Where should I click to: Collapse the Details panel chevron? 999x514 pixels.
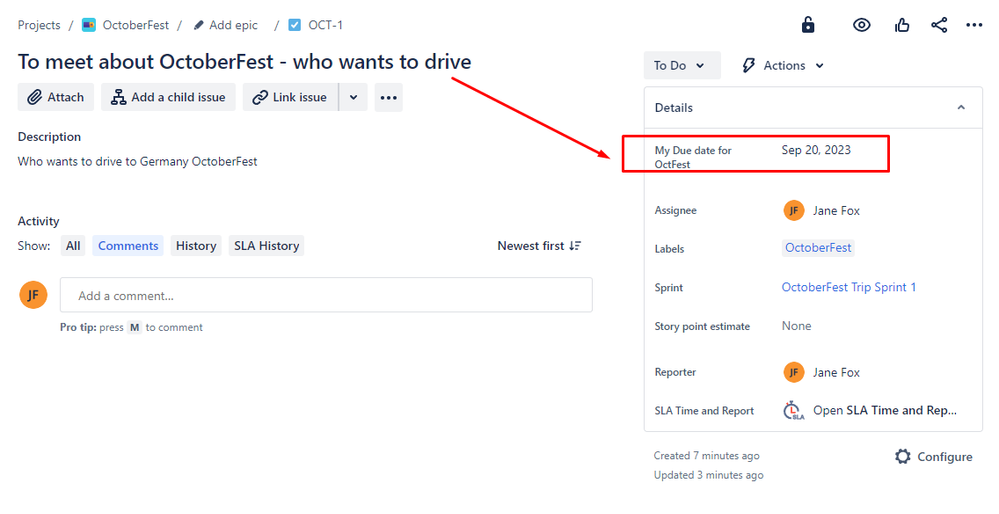[961, 108]
